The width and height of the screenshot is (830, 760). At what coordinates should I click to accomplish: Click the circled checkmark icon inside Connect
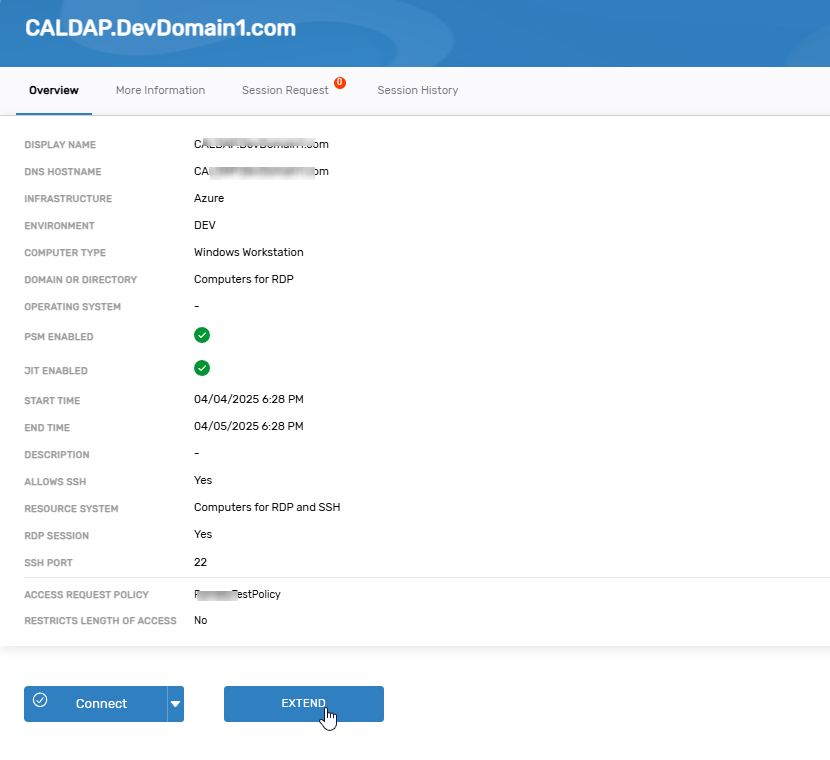pos(40,700)
